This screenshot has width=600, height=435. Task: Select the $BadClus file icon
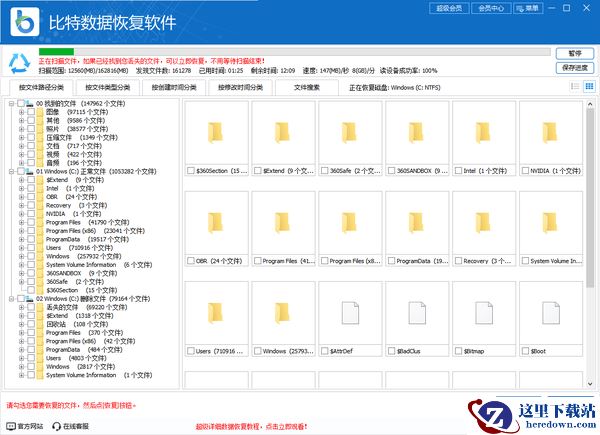click(x=416, y=313)
